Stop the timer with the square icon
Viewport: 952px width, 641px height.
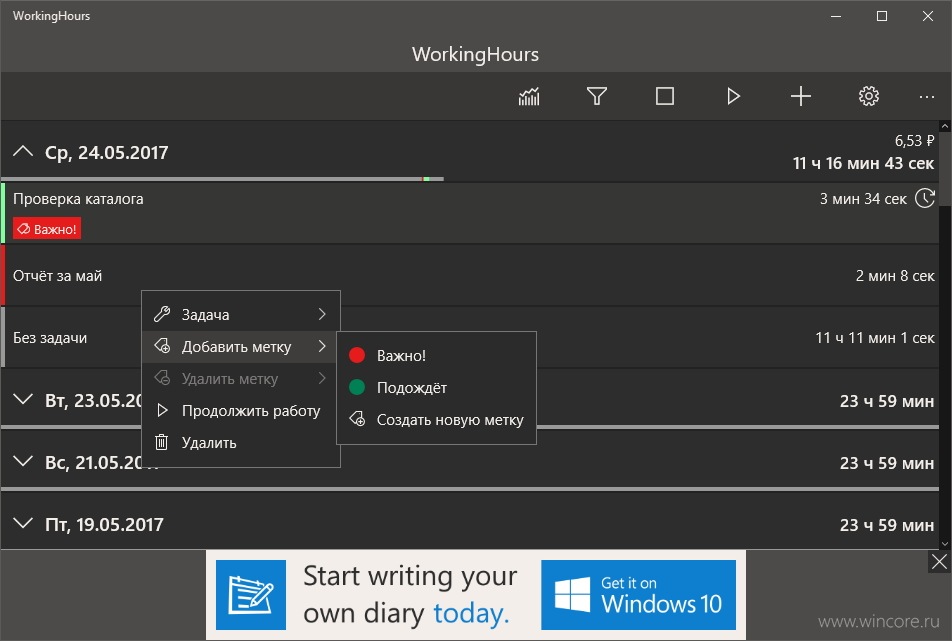pos(665,96)
